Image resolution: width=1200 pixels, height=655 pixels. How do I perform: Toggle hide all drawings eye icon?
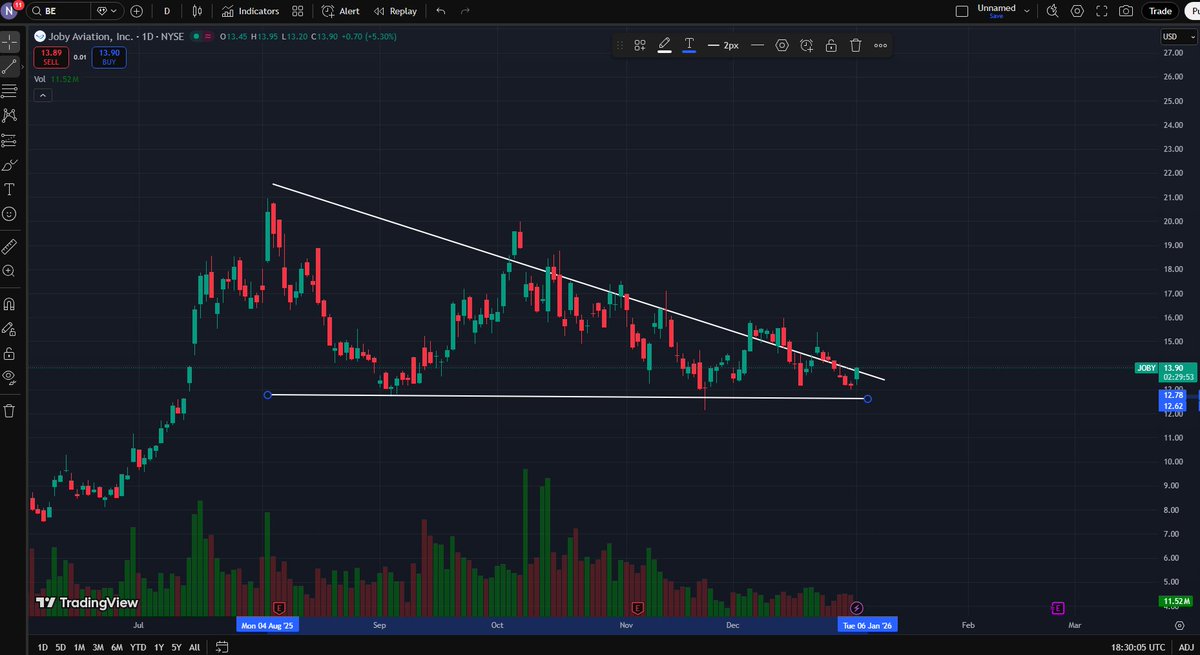[x=10, y=377]
